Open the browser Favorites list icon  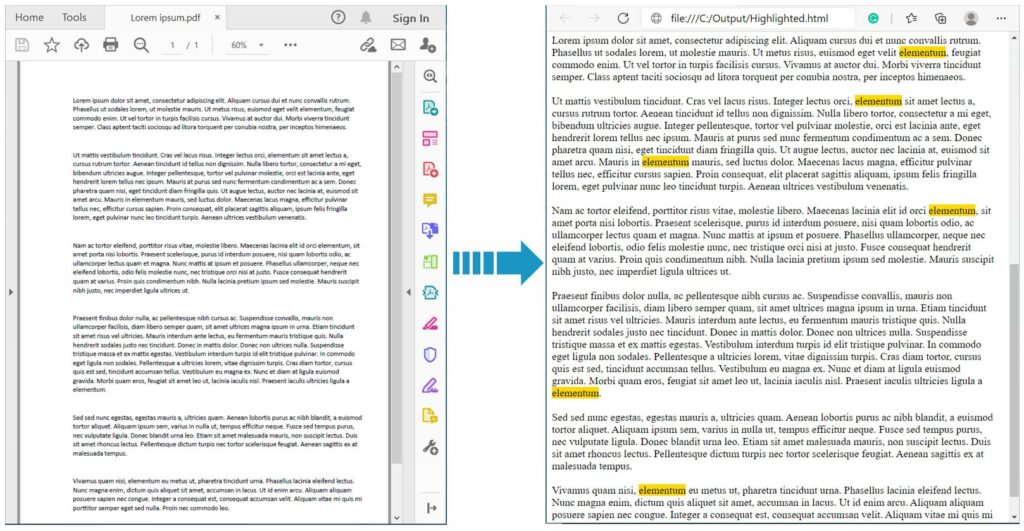coord(912,18)
